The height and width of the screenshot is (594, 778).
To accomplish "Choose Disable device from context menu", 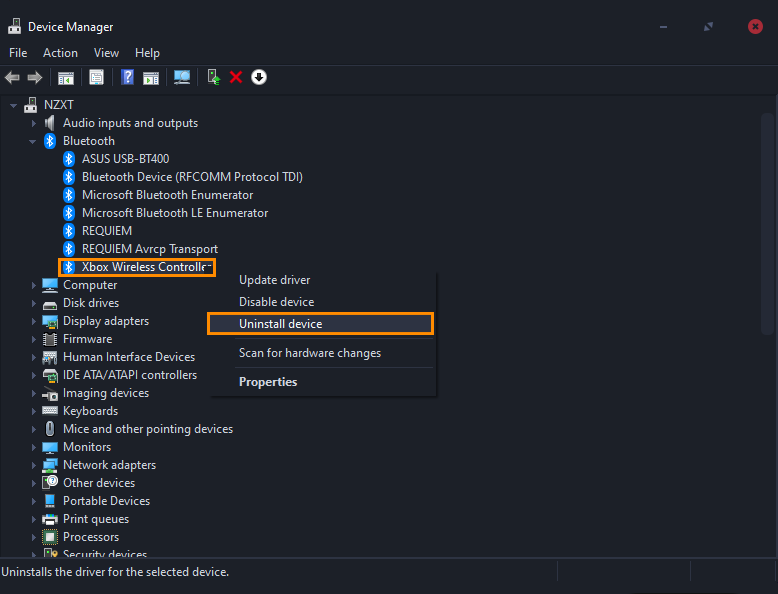I will pos(323,302).
